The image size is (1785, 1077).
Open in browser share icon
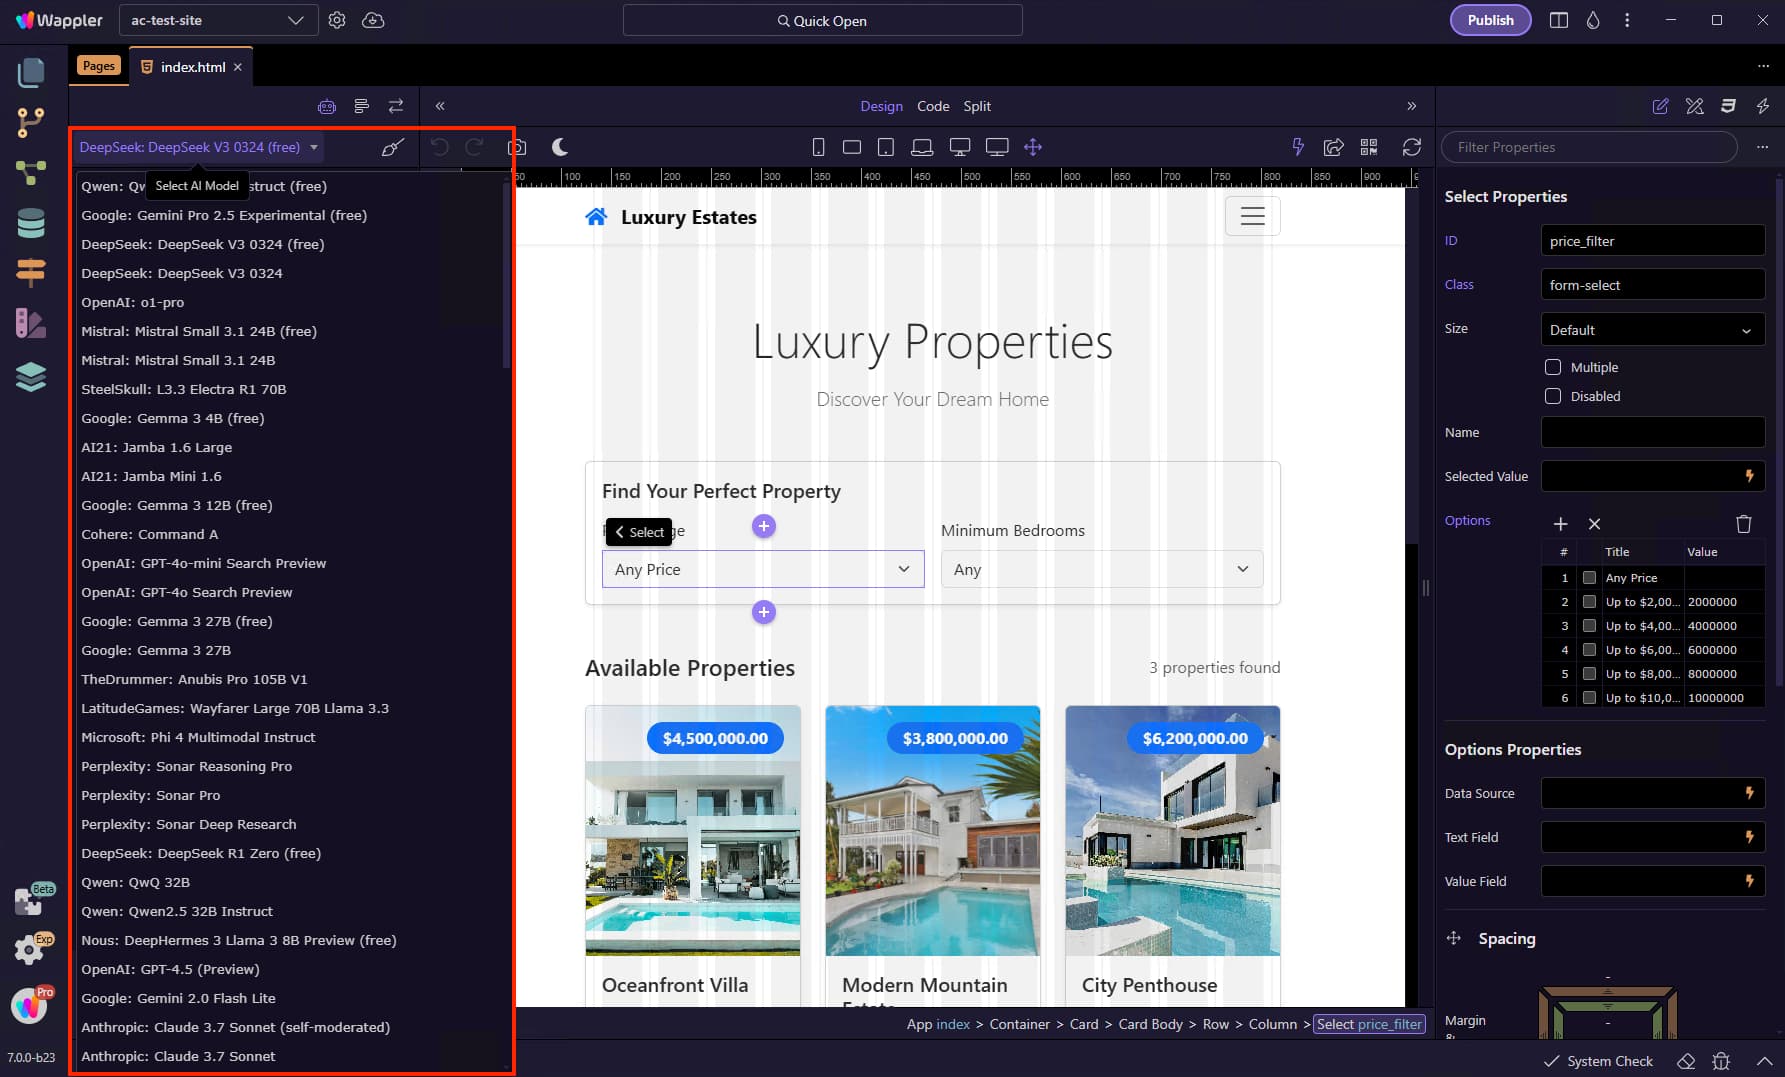pyautogui.click(x=1333, y=147)
